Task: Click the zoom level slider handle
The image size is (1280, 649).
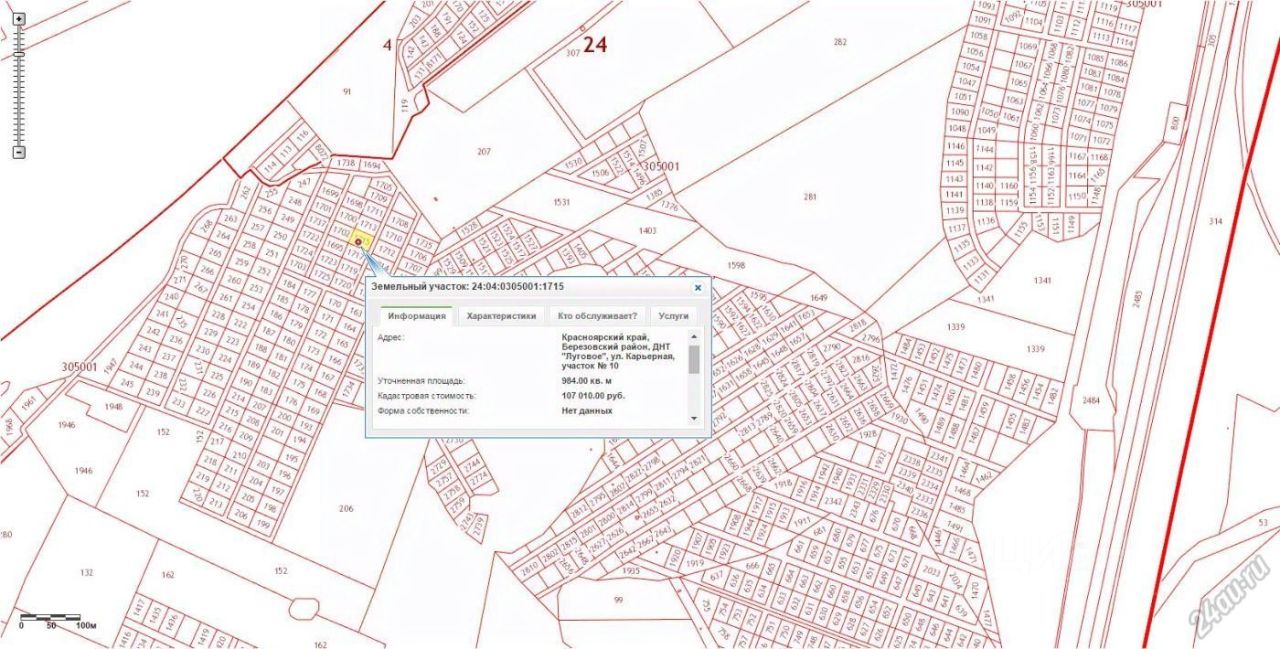Action: pos(18,54)
